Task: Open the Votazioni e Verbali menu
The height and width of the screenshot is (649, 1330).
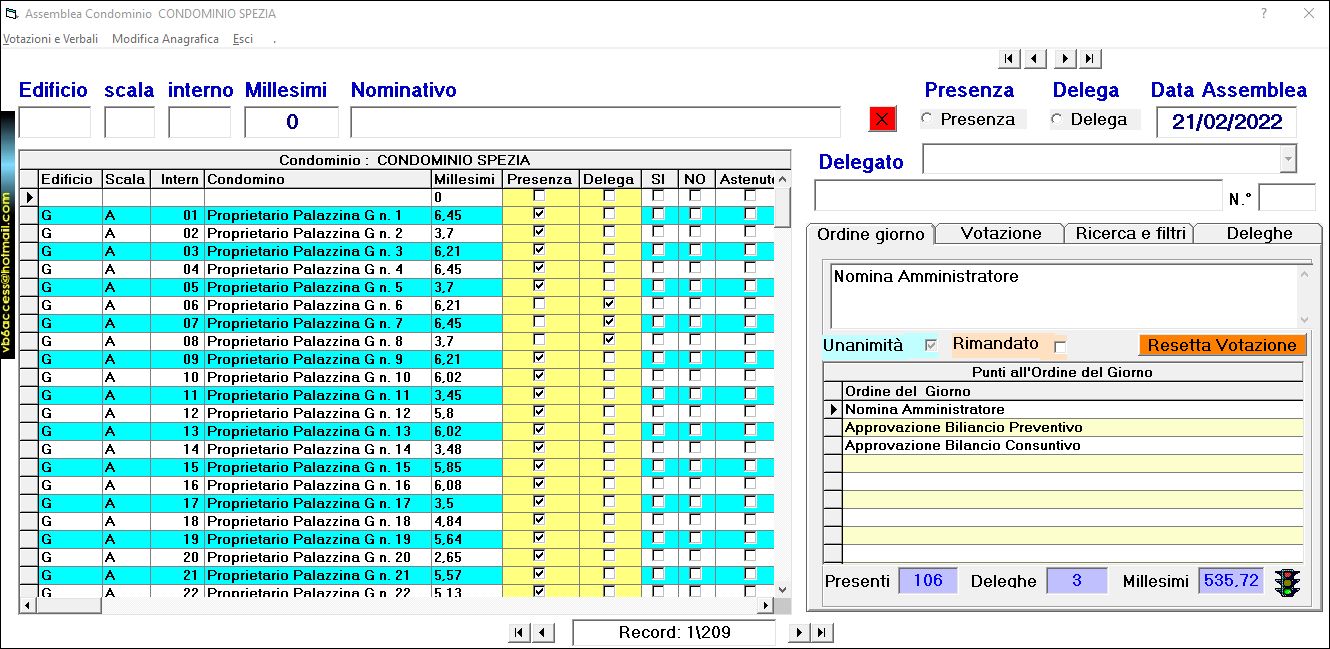Action: (x=50, y=39)
